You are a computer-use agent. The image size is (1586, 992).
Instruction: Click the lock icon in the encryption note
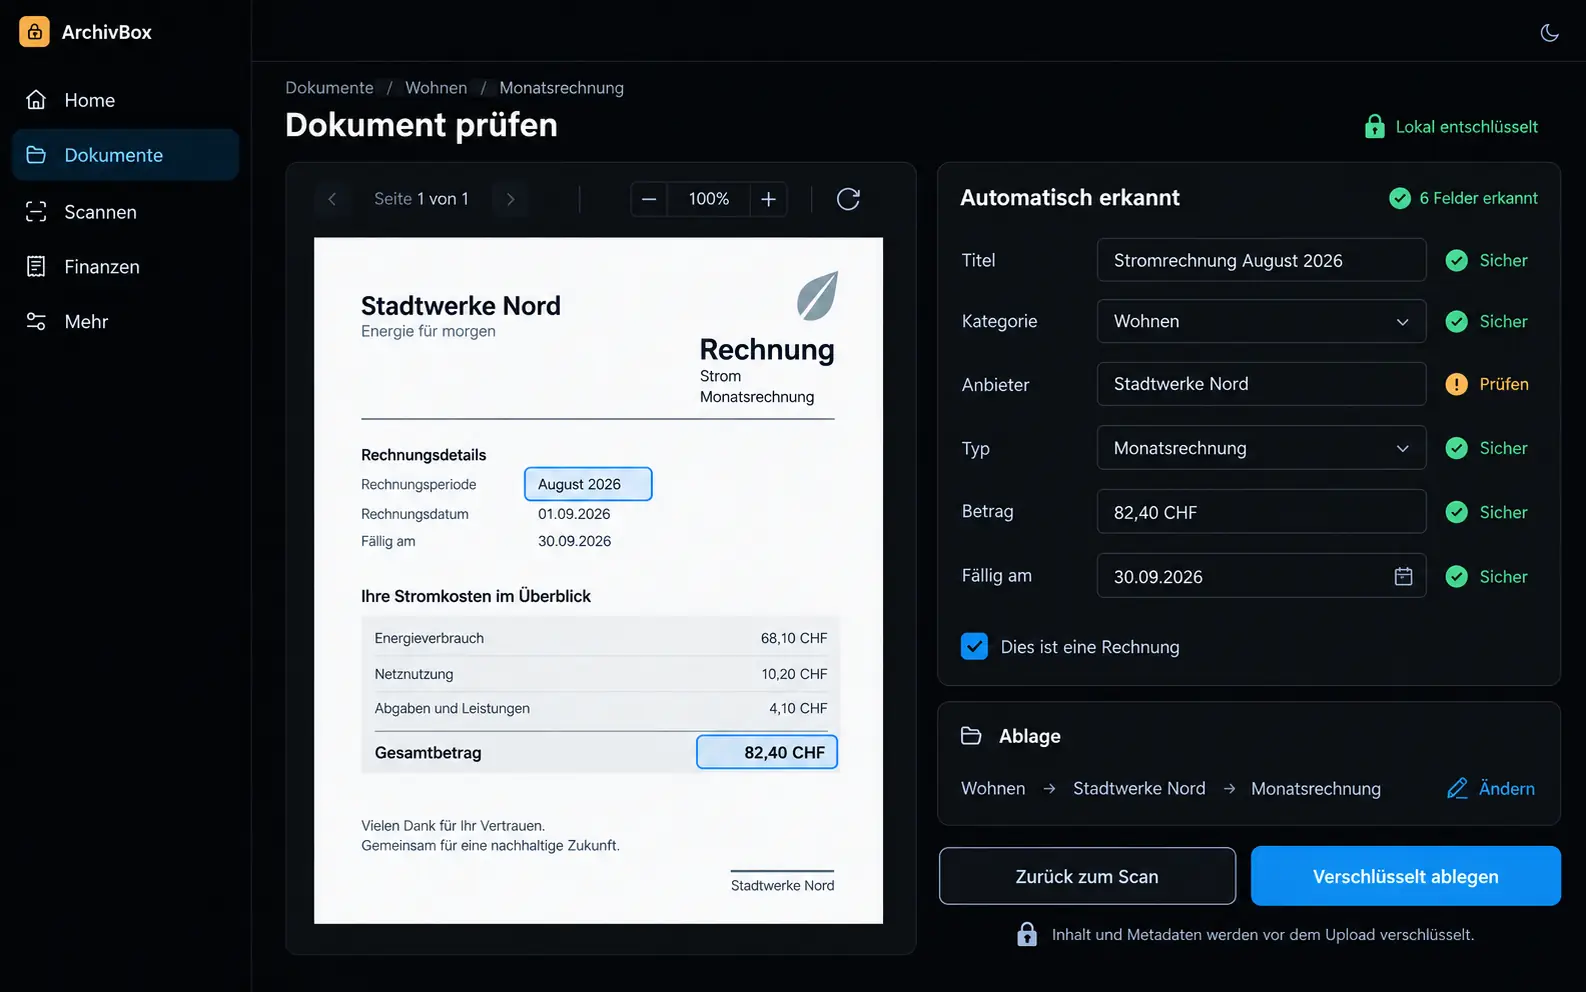click(x=1027, y=934)
